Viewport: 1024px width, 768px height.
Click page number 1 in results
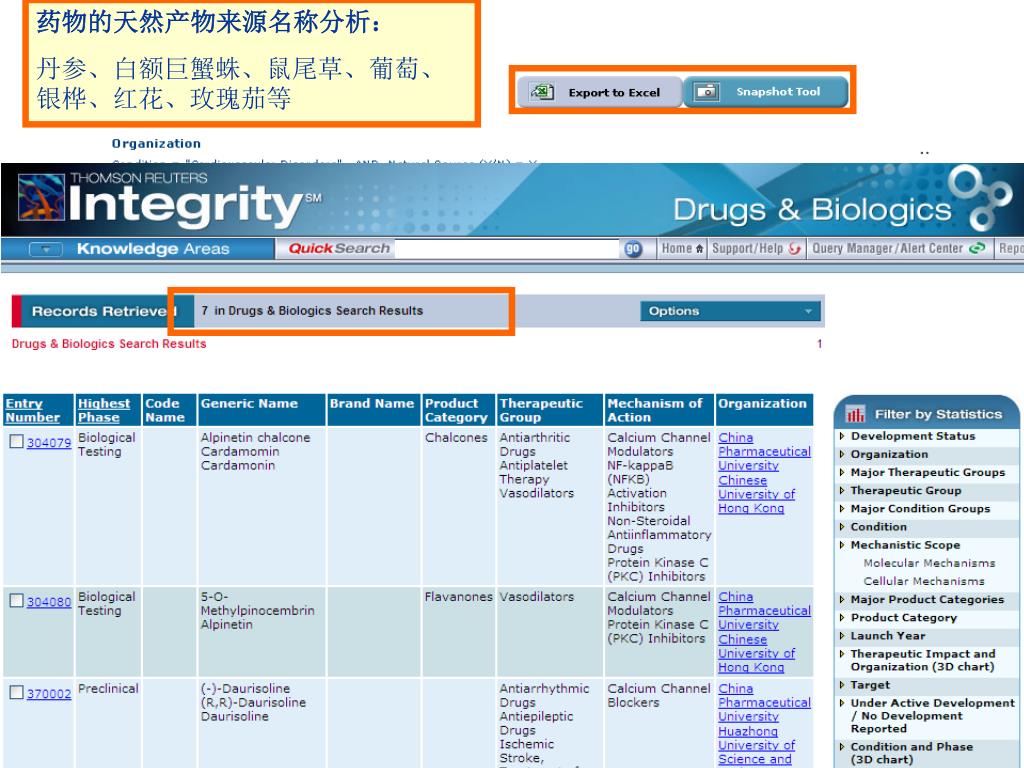click(820, 344)
